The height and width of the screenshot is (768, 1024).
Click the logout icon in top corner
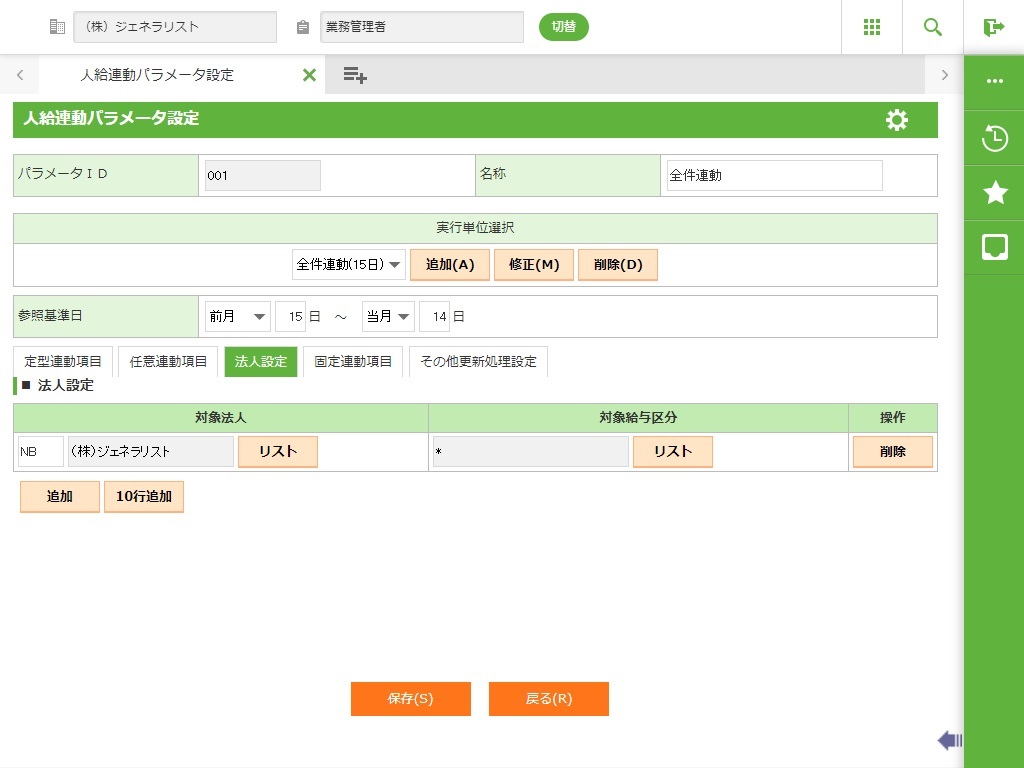pyautogui.click(x=993, y=27)
